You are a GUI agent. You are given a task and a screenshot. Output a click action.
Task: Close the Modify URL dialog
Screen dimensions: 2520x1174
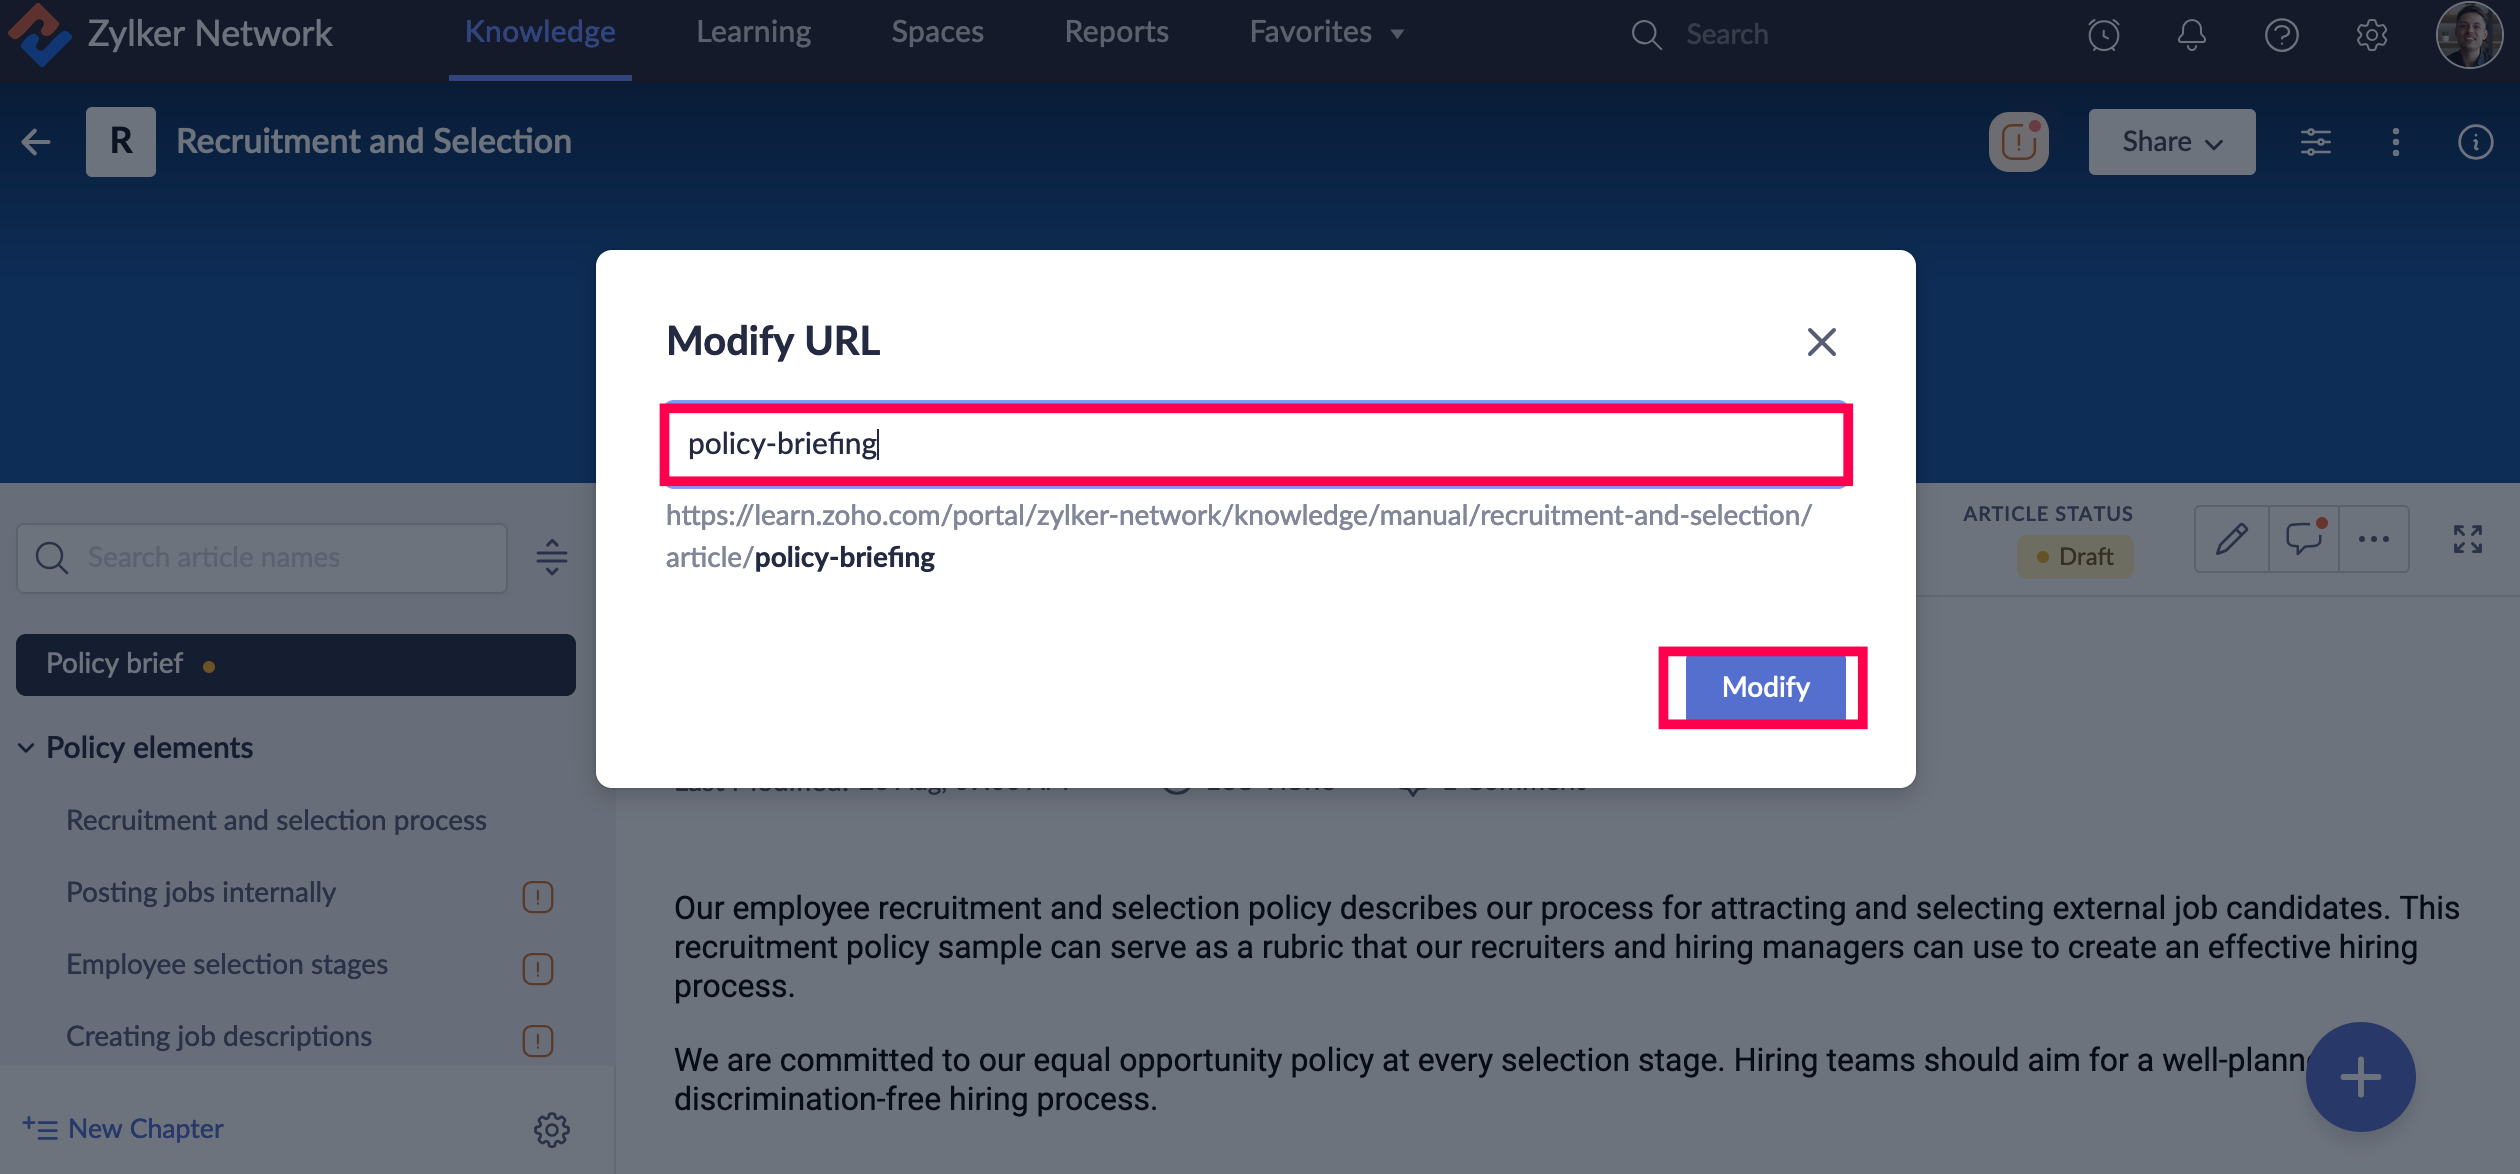click(1821, 342)
